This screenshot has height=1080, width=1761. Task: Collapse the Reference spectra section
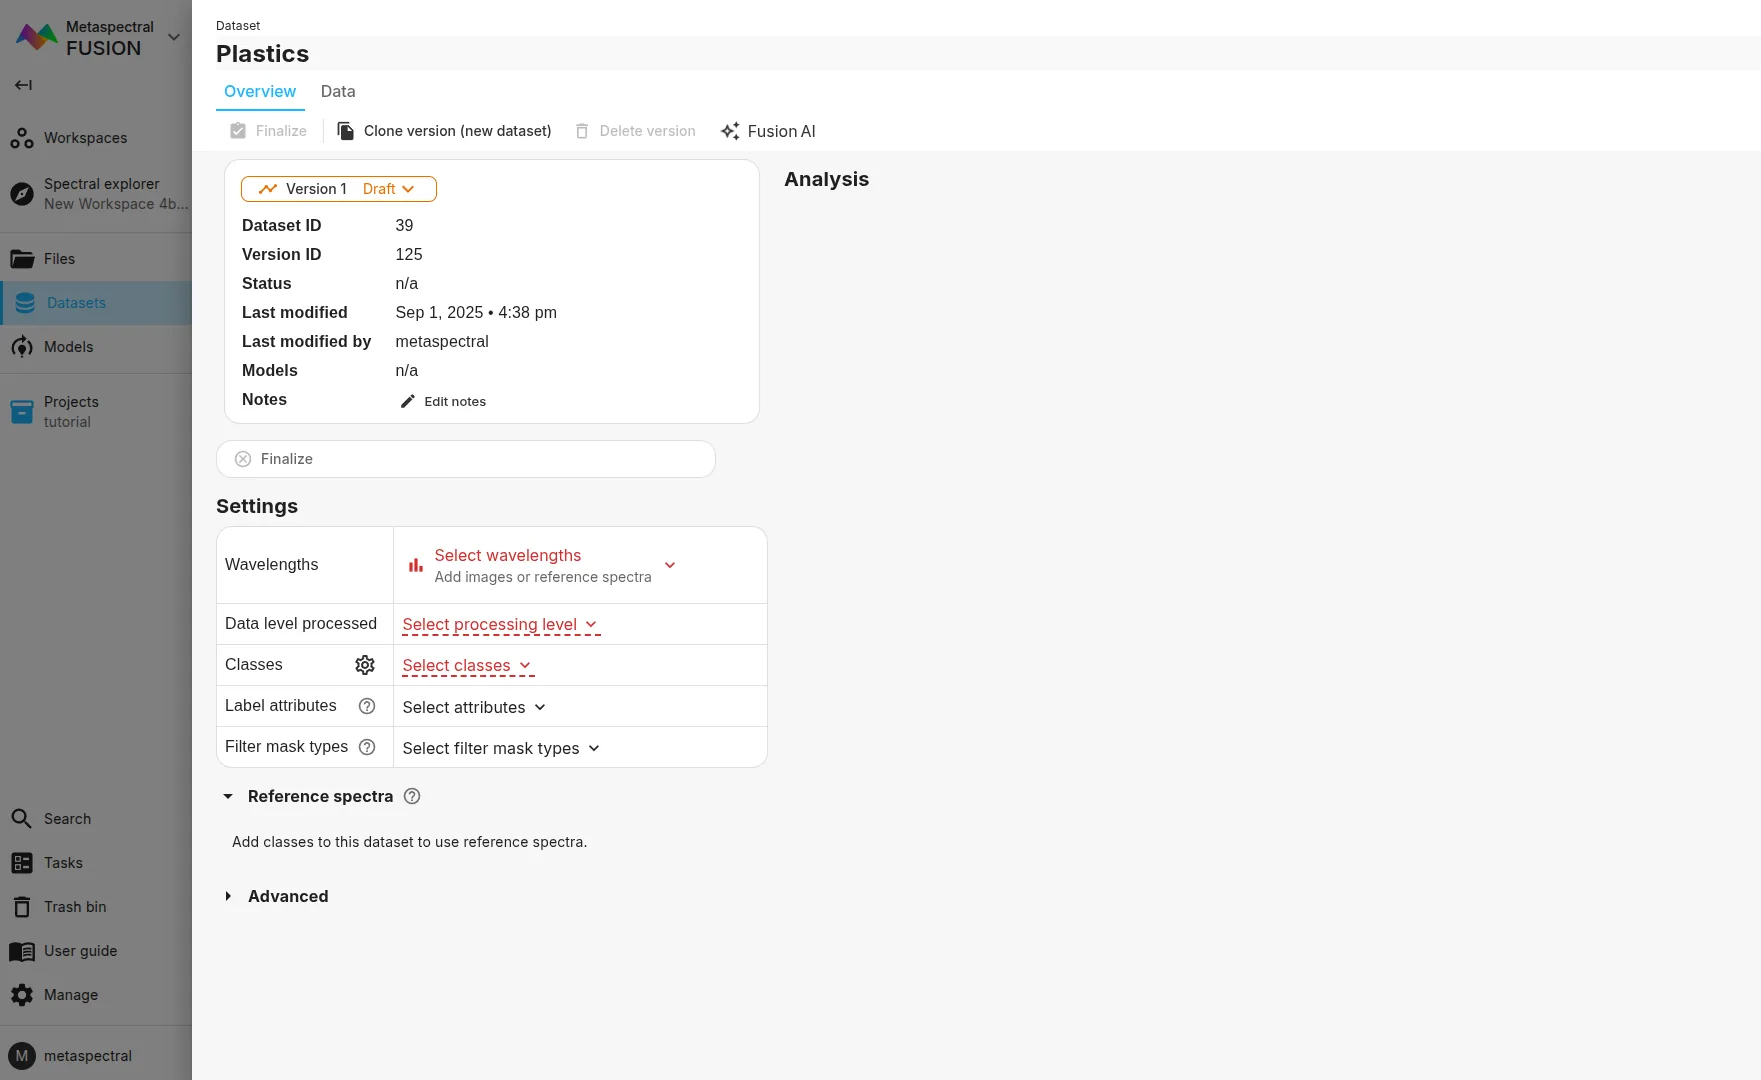point(228,797)
